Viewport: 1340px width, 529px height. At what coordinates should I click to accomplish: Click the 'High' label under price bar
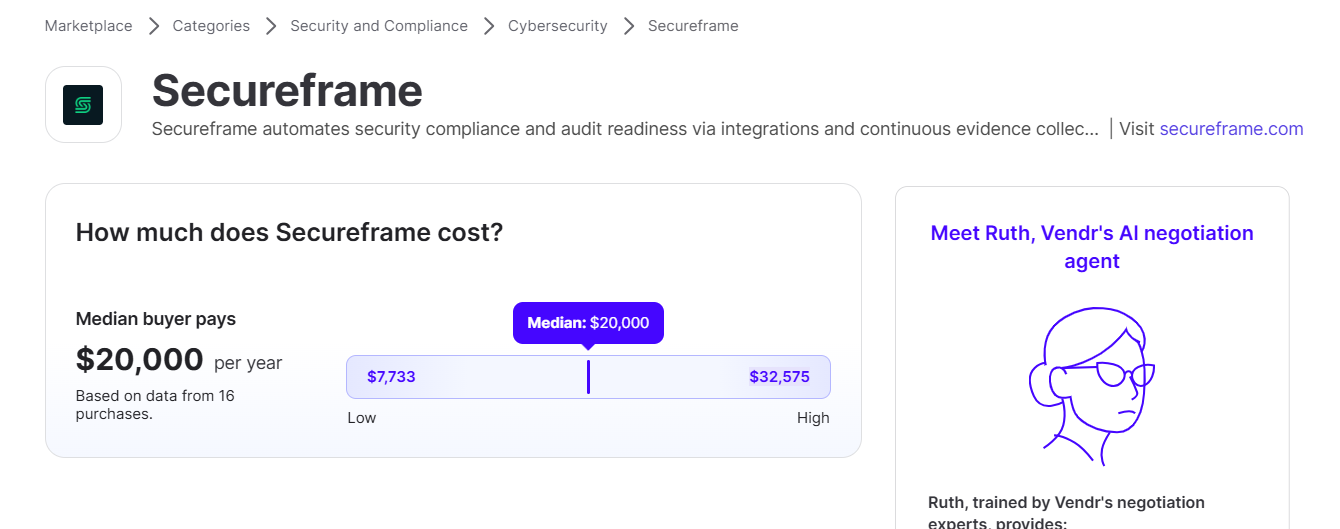point(813,418)
